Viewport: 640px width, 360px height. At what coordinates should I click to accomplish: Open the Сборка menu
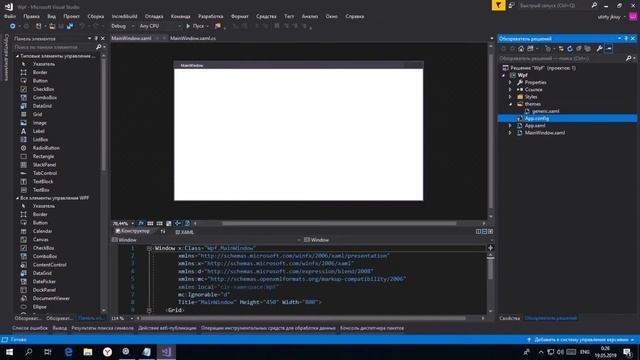pos(96,16)
